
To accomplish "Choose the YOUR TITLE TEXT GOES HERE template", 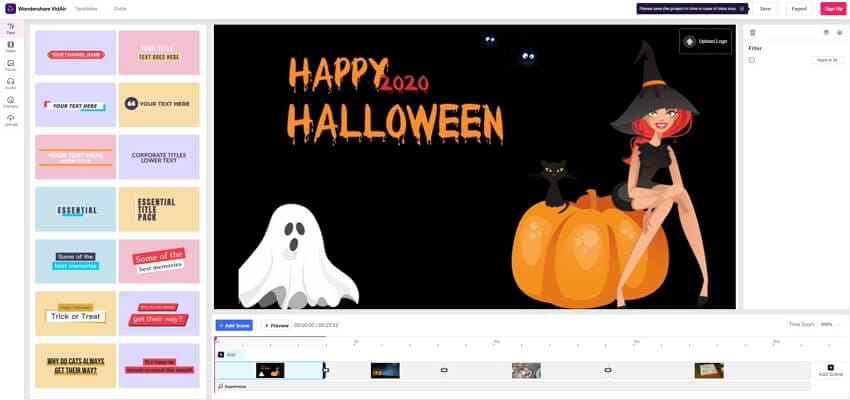I will point(159,53).
